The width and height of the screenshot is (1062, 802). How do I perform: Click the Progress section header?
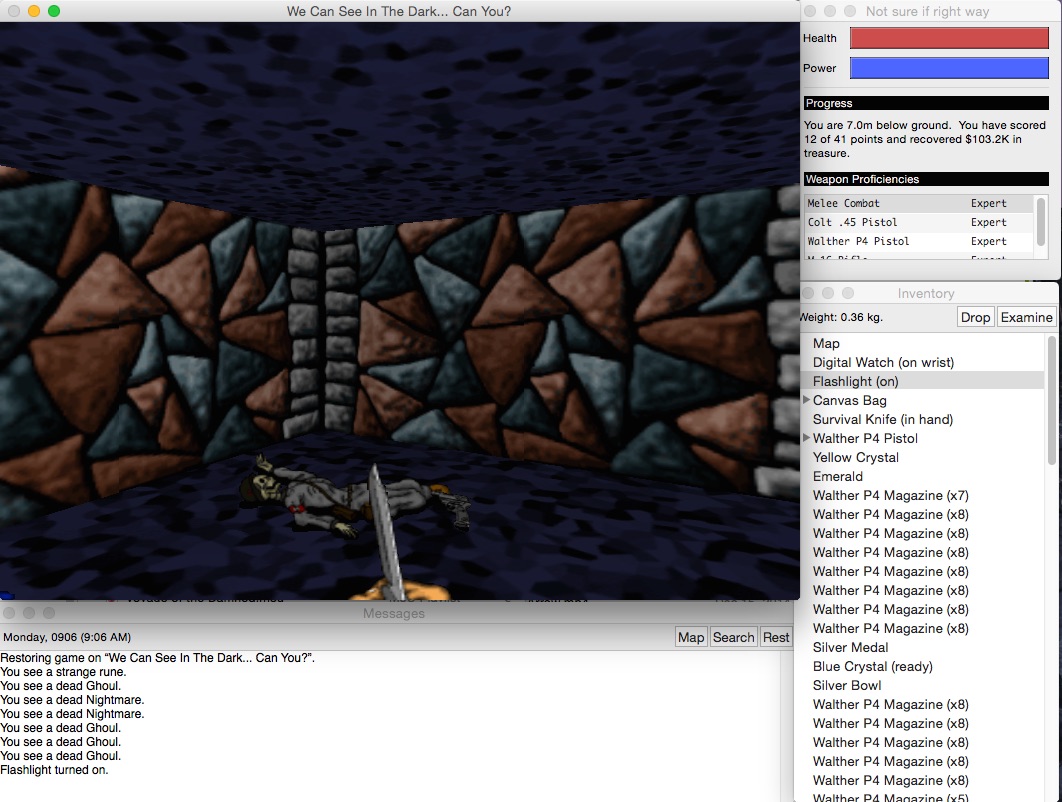click(x=926, y=103)
